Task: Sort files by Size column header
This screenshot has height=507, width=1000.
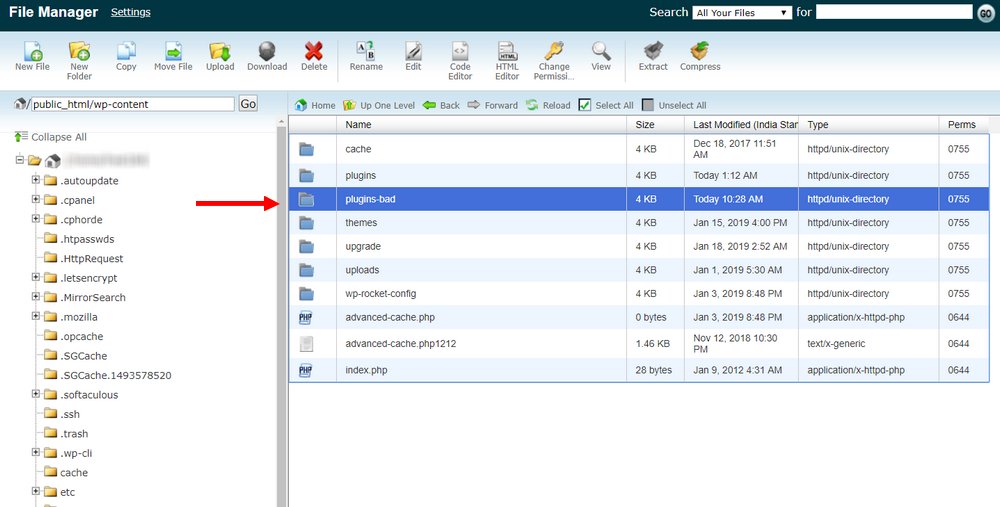Action: [645, 125]
